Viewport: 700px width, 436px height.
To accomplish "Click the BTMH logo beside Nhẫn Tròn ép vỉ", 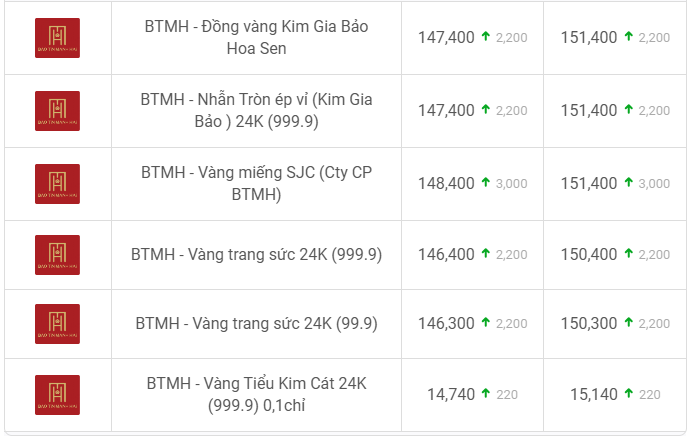I will (57, 111).
